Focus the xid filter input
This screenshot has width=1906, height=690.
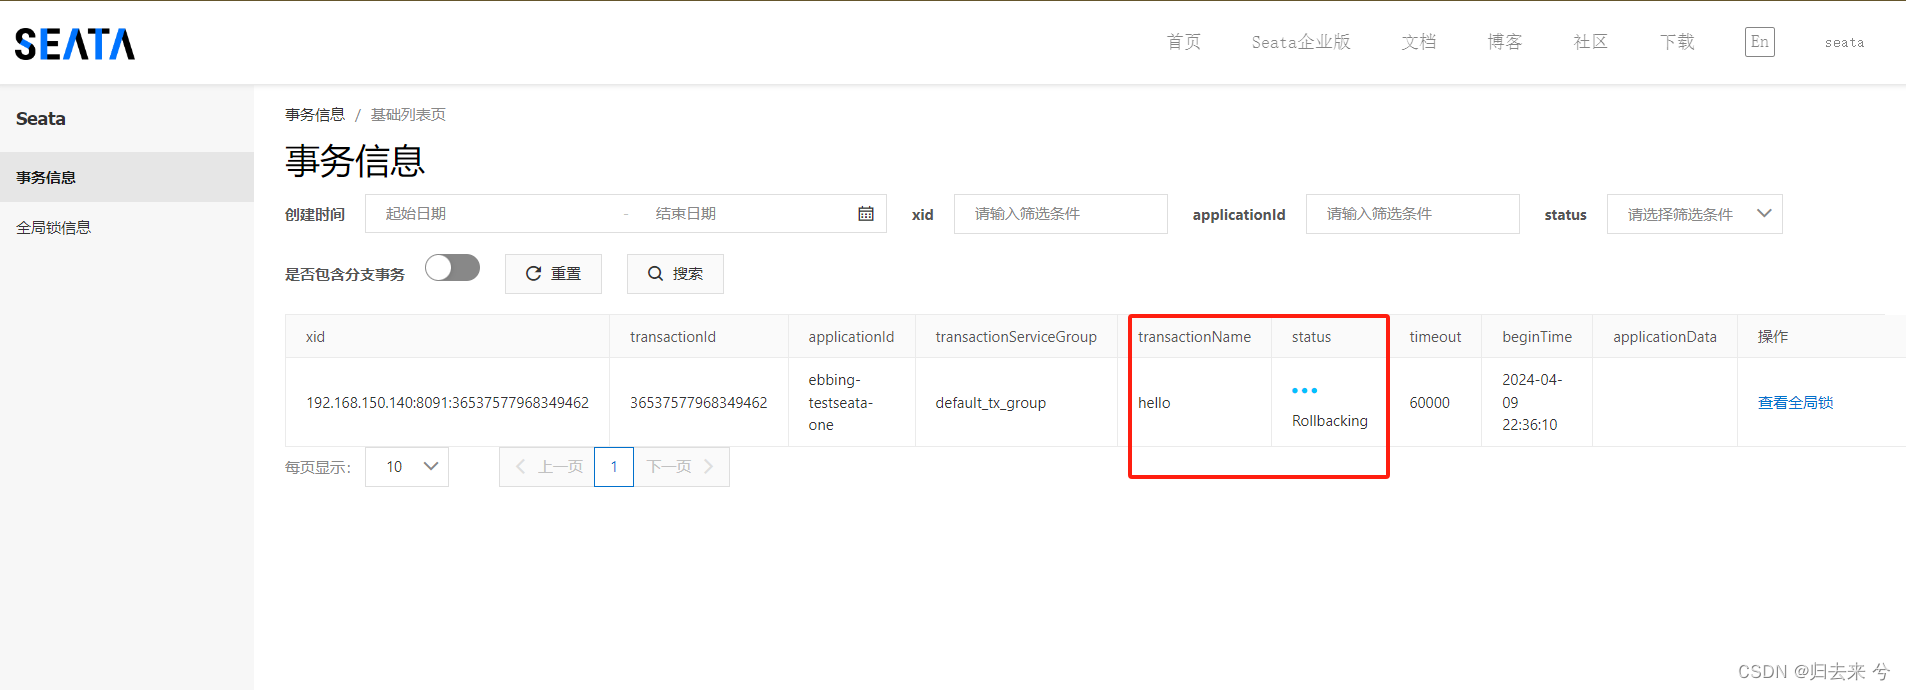(x=1060, y=214)
